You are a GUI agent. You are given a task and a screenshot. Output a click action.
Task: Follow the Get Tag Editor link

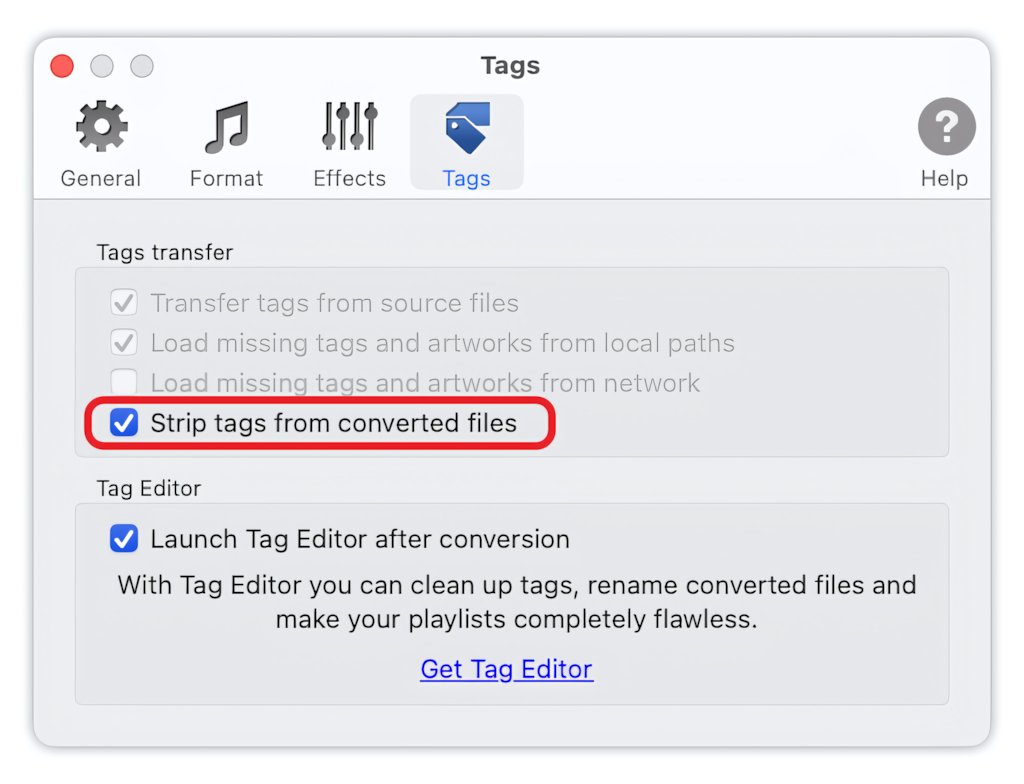(507, 669)
